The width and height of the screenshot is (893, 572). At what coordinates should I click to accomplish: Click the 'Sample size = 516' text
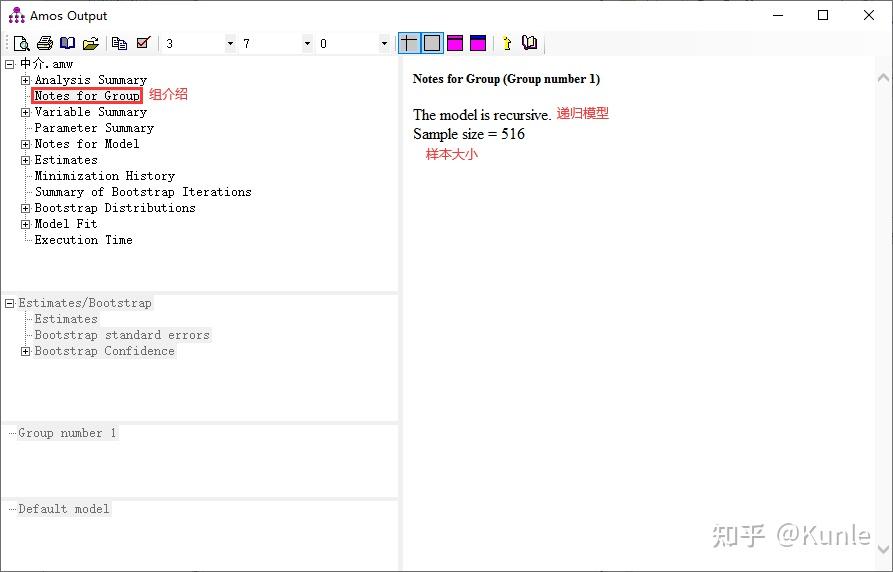tap(469, 134)
